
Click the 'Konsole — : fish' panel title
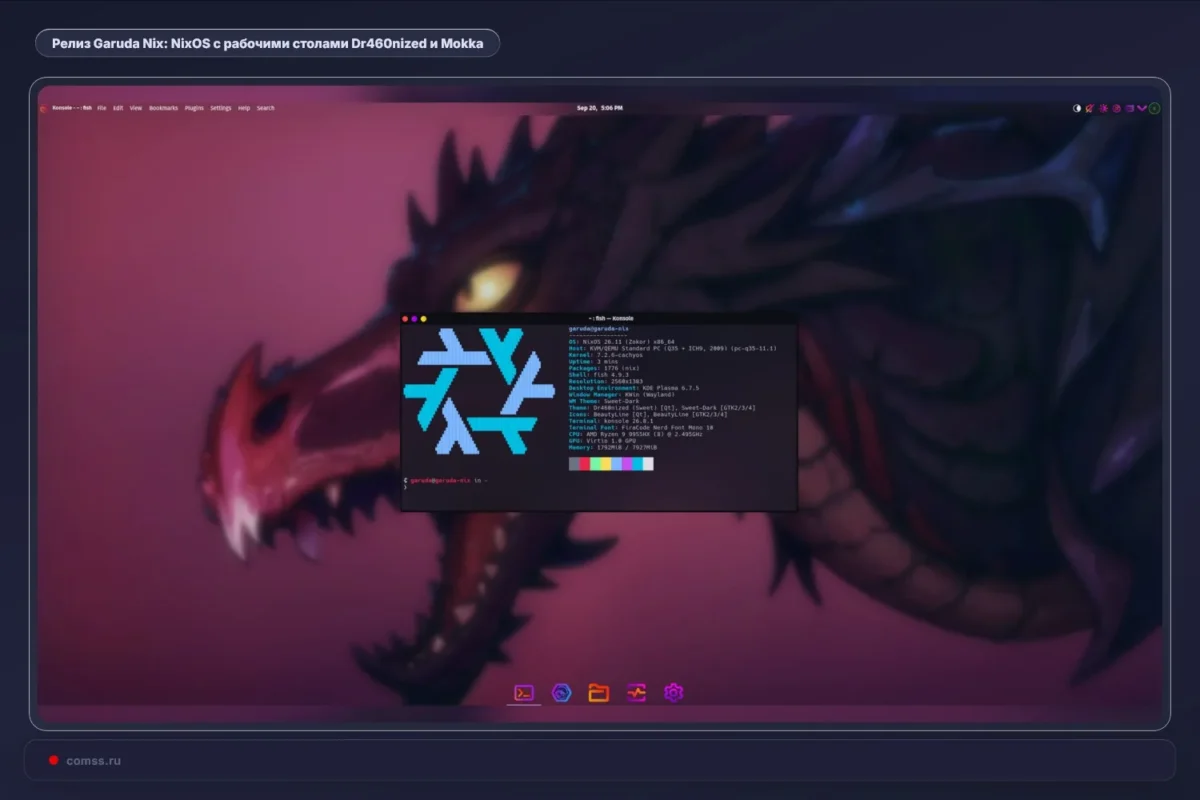(71, 108)
